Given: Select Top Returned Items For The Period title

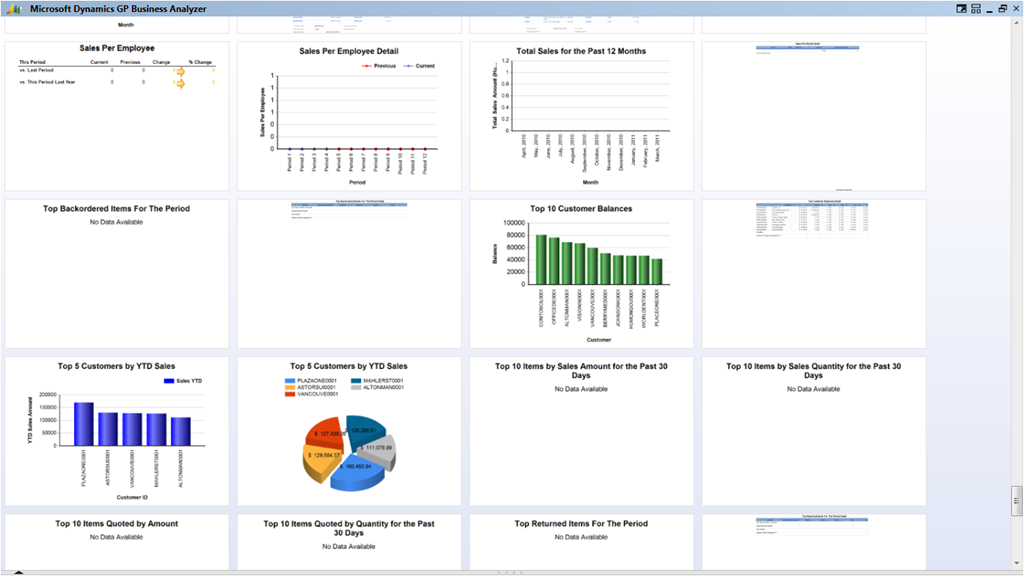Looking at the screenshot, I should pyautogui.click(x=581, y=524).
